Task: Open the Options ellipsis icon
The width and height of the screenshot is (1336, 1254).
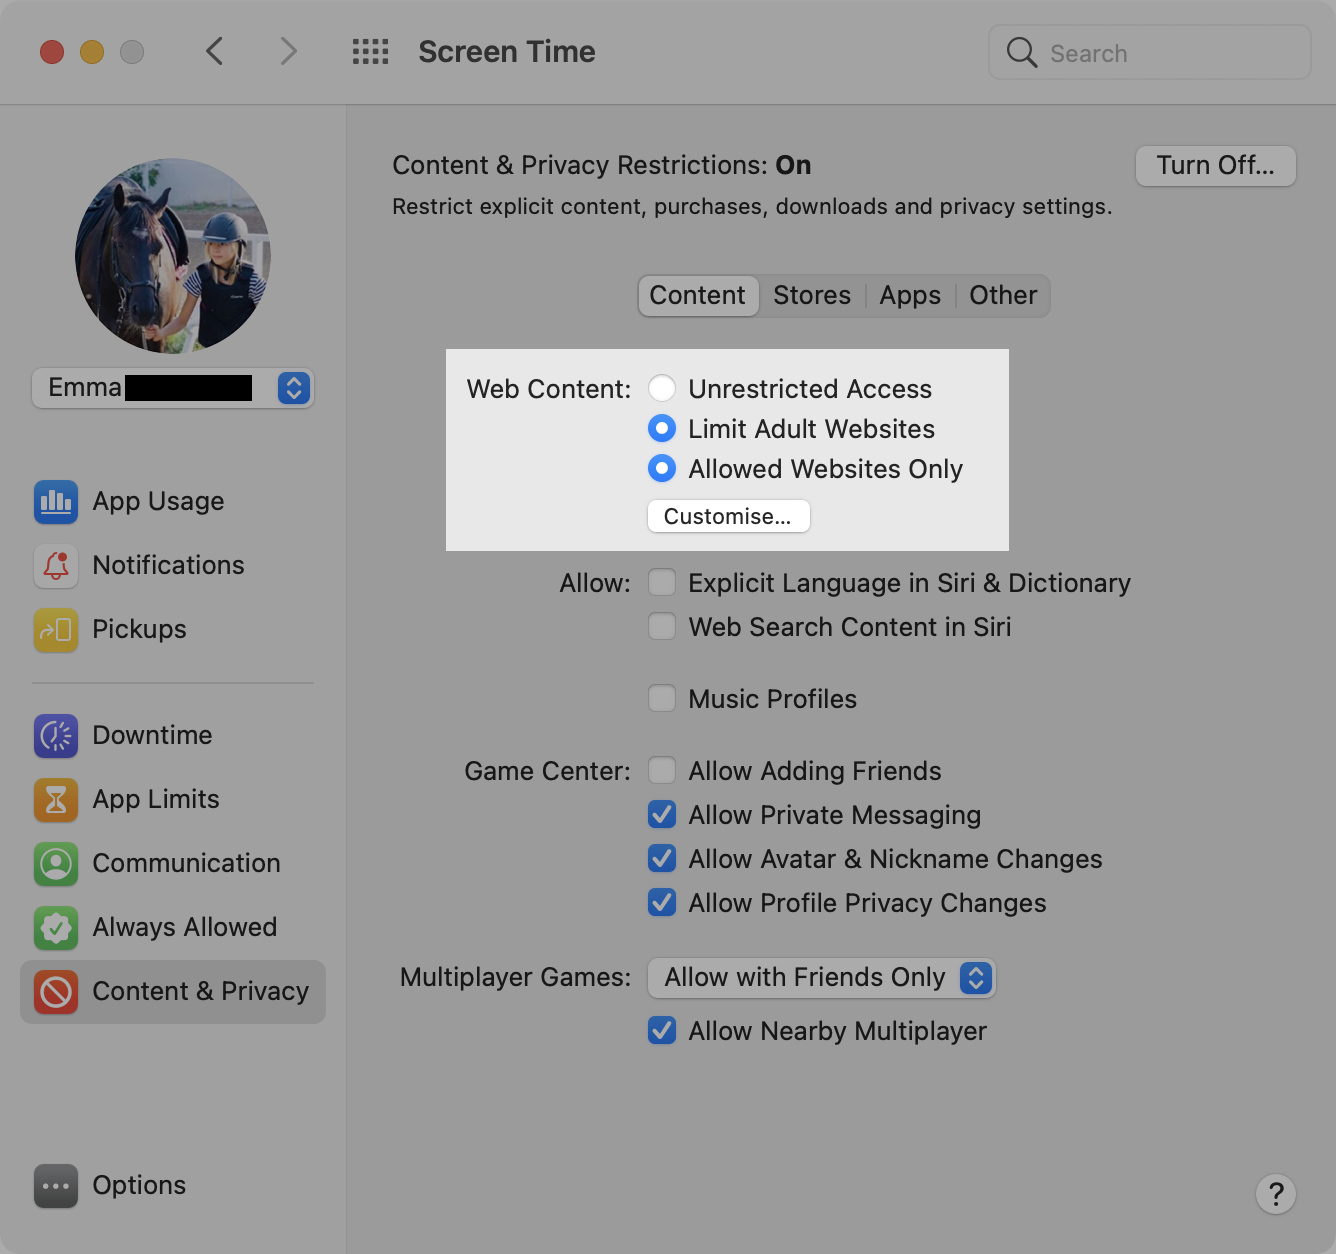Action: point(56,1186)
